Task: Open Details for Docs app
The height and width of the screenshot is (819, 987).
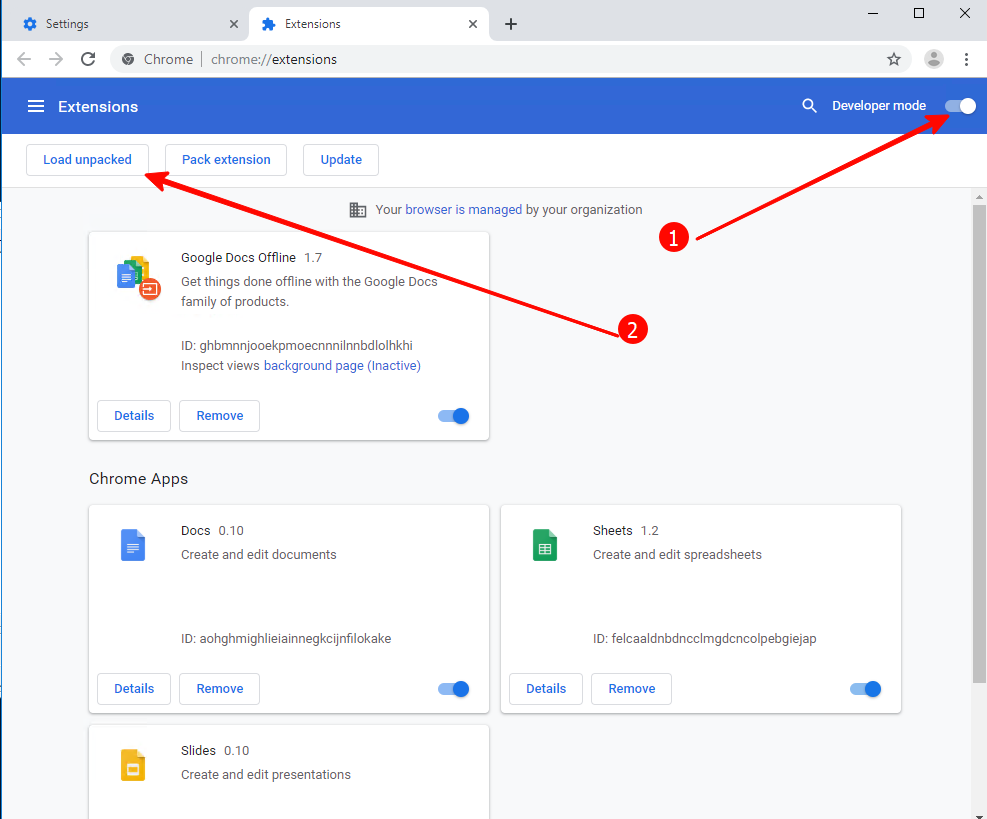Action: (134, 689)
